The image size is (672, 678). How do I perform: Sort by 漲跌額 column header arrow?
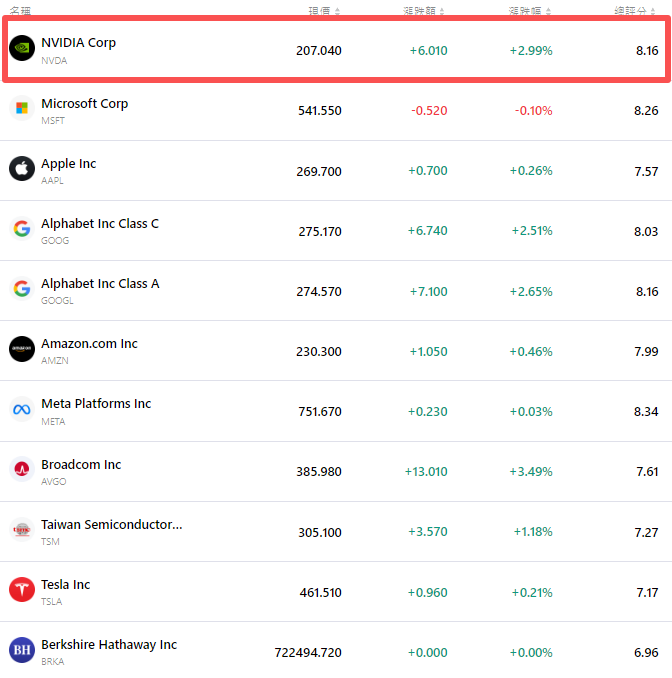442,12
